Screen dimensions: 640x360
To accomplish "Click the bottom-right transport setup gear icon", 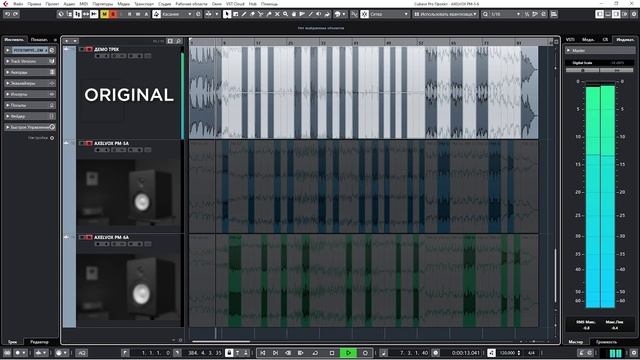I will click(634, 353).
